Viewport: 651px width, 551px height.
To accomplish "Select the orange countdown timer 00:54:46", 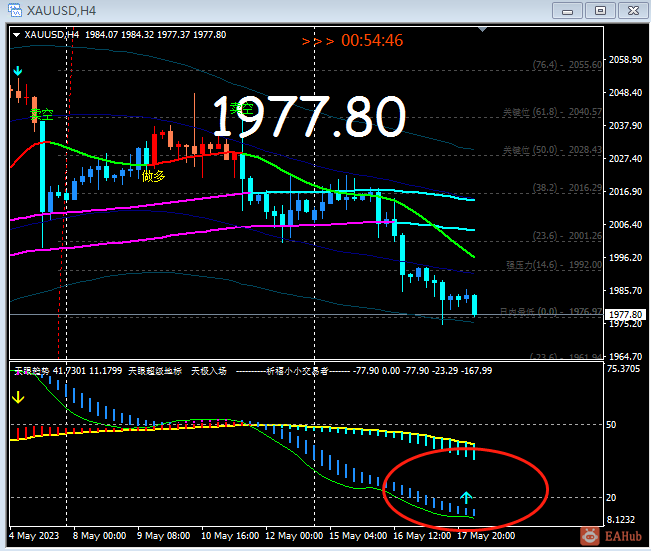I will (x=372, y=41).
